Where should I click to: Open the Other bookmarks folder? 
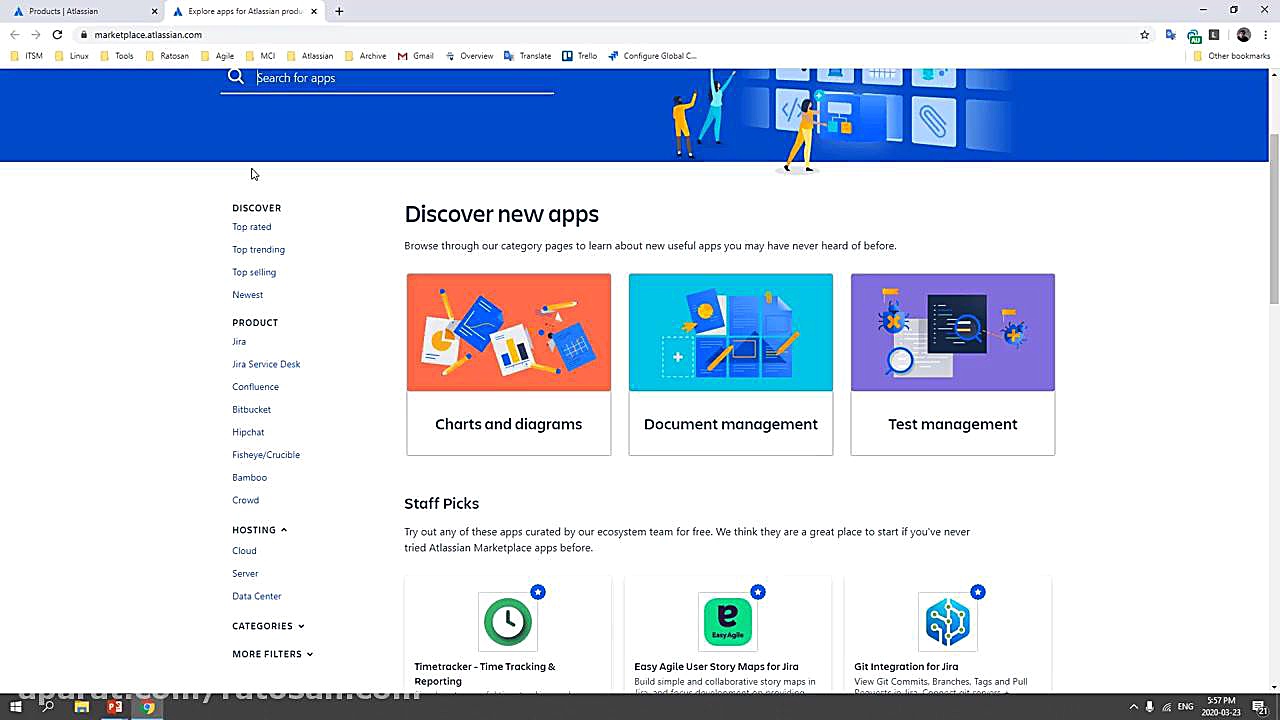point(1231,56)
